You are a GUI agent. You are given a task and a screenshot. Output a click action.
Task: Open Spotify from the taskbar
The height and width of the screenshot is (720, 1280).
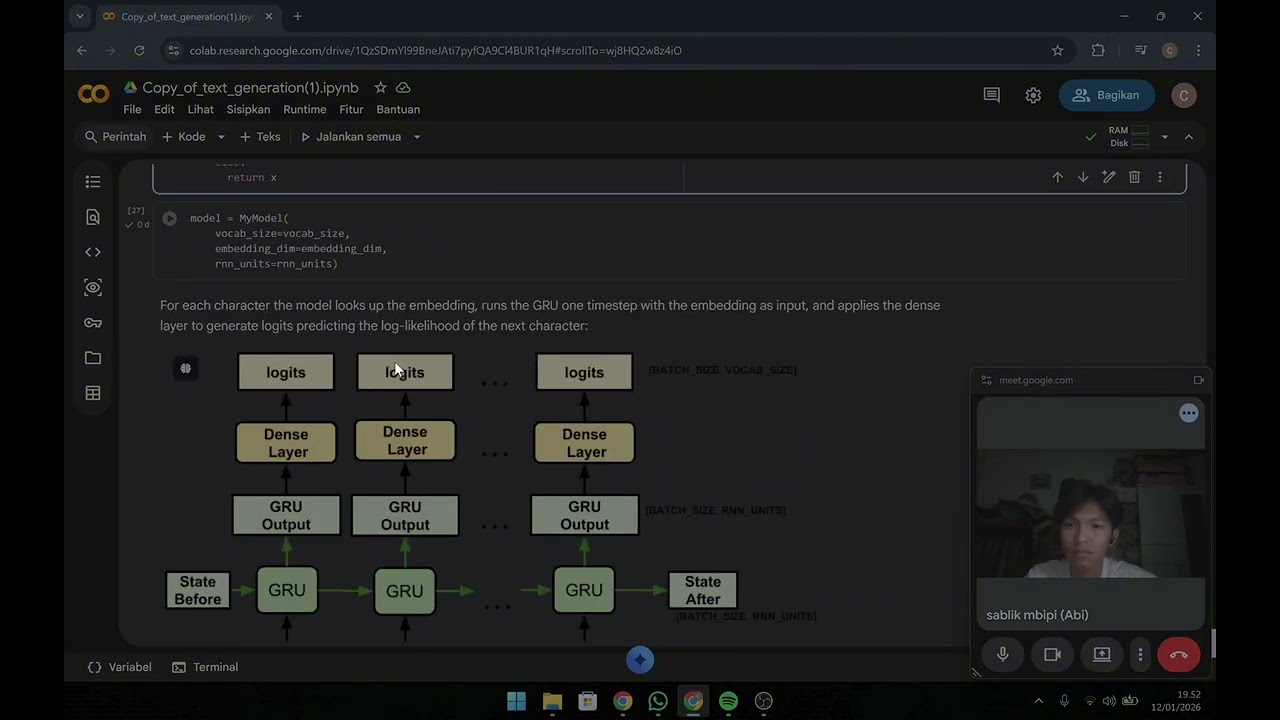[728, 701]
